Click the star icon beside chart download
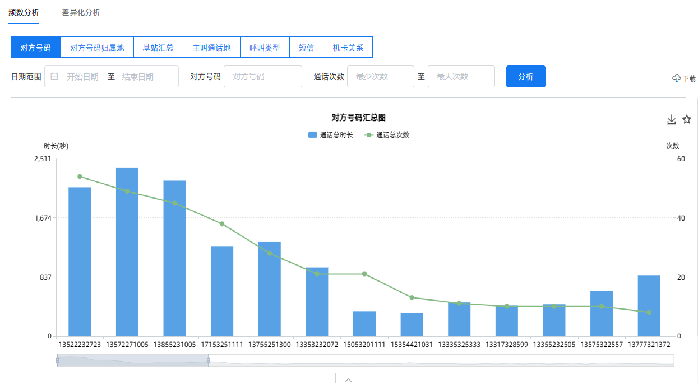Viewport: 698px width, 383px height. coord(687,119)
